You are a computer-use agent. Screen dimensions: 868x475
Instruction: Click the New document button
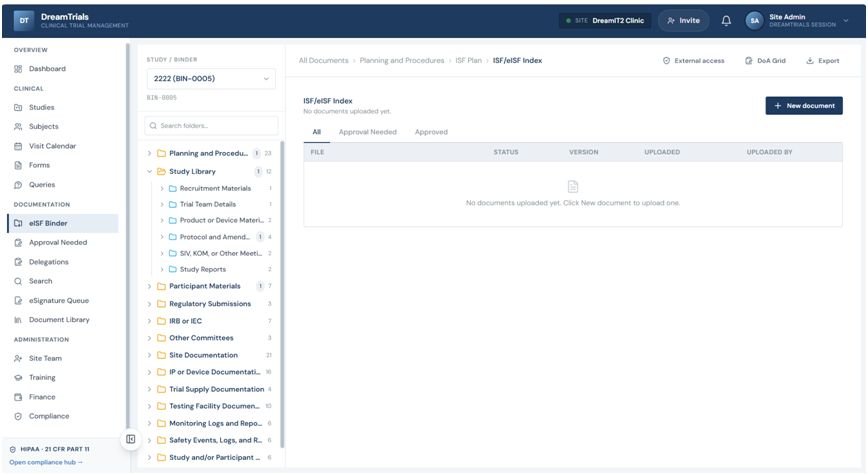point(804,106)
